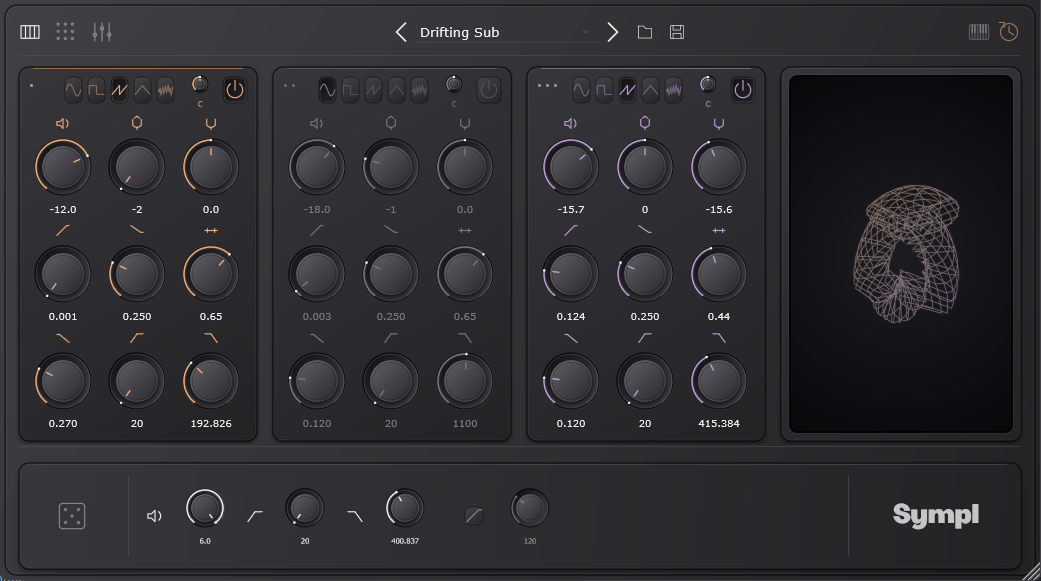Screen dimensions: 1041x581
Task: Click the randomize dice button
Action: 72,516
